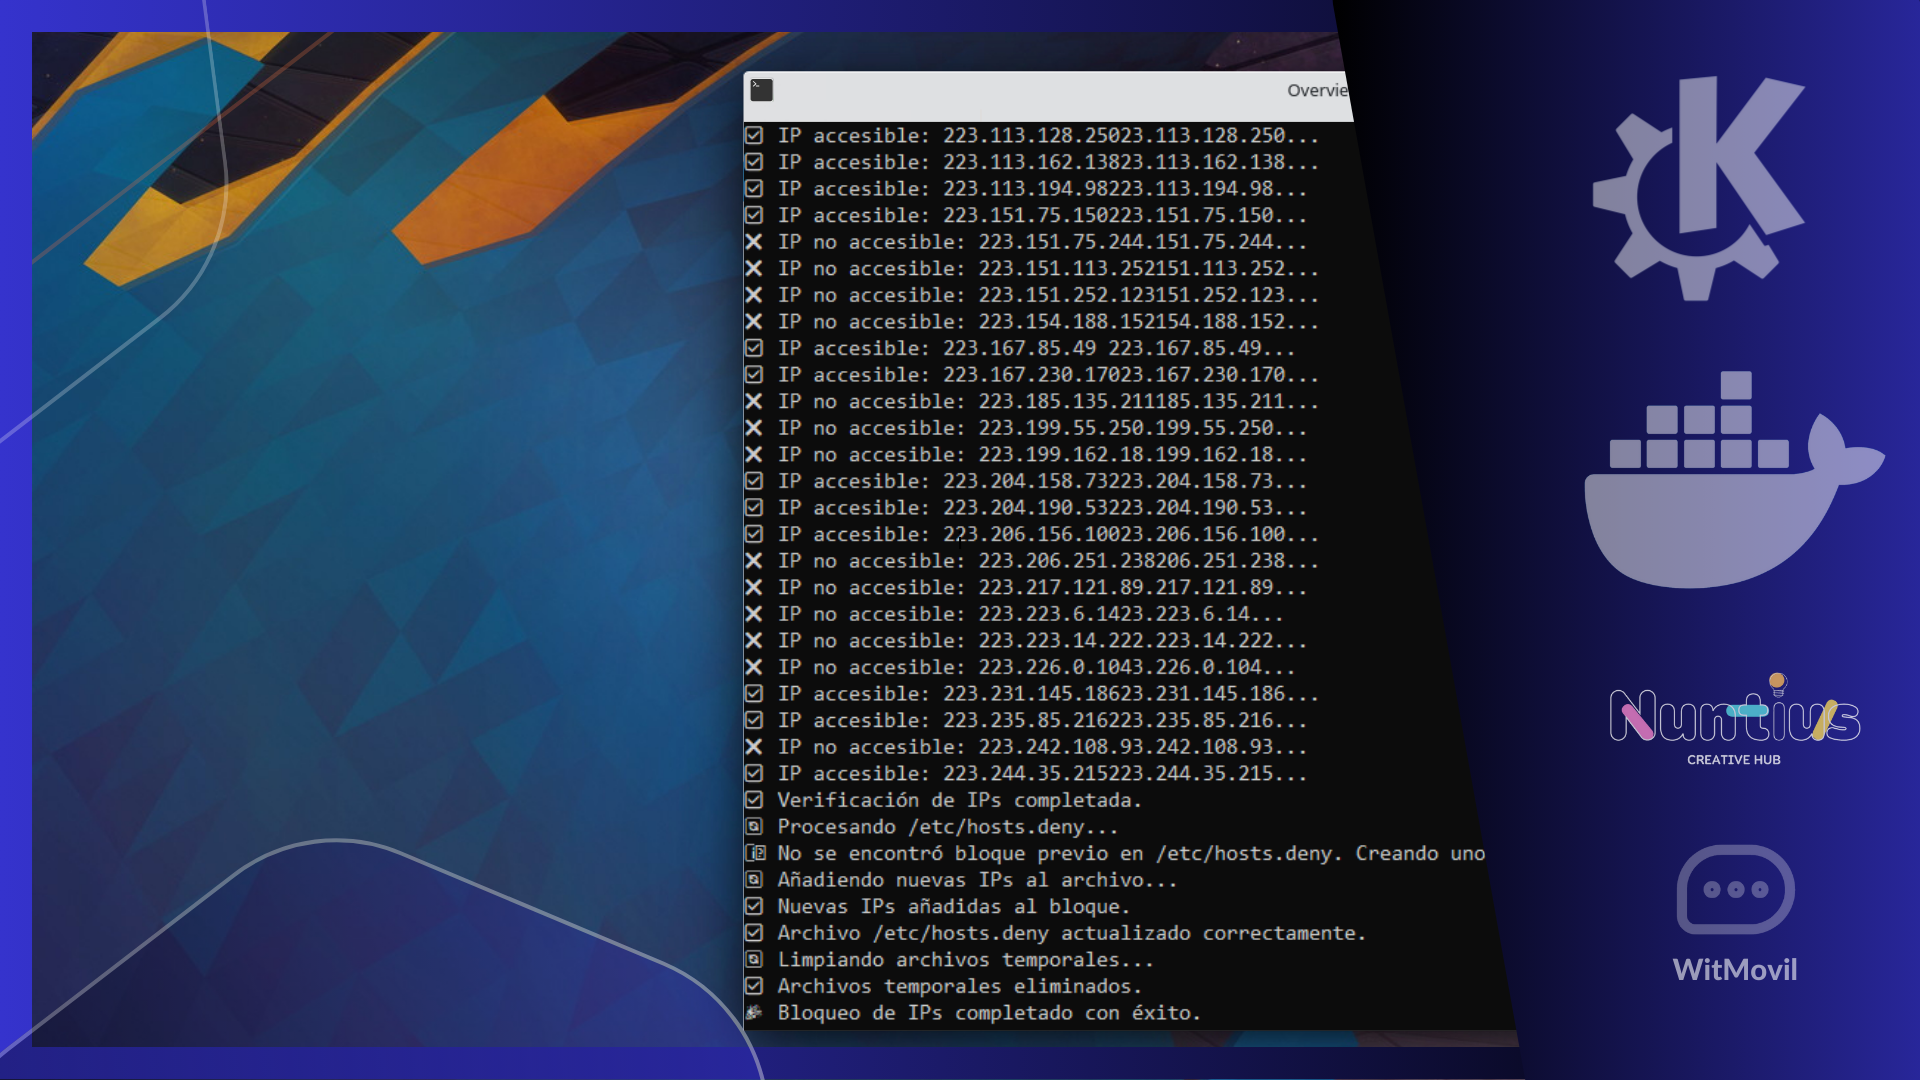Click icon beside 'Bloqueo de IPs completado con éxito.'
The height and width of the screenshot is (1080, 1920).
754,1012
